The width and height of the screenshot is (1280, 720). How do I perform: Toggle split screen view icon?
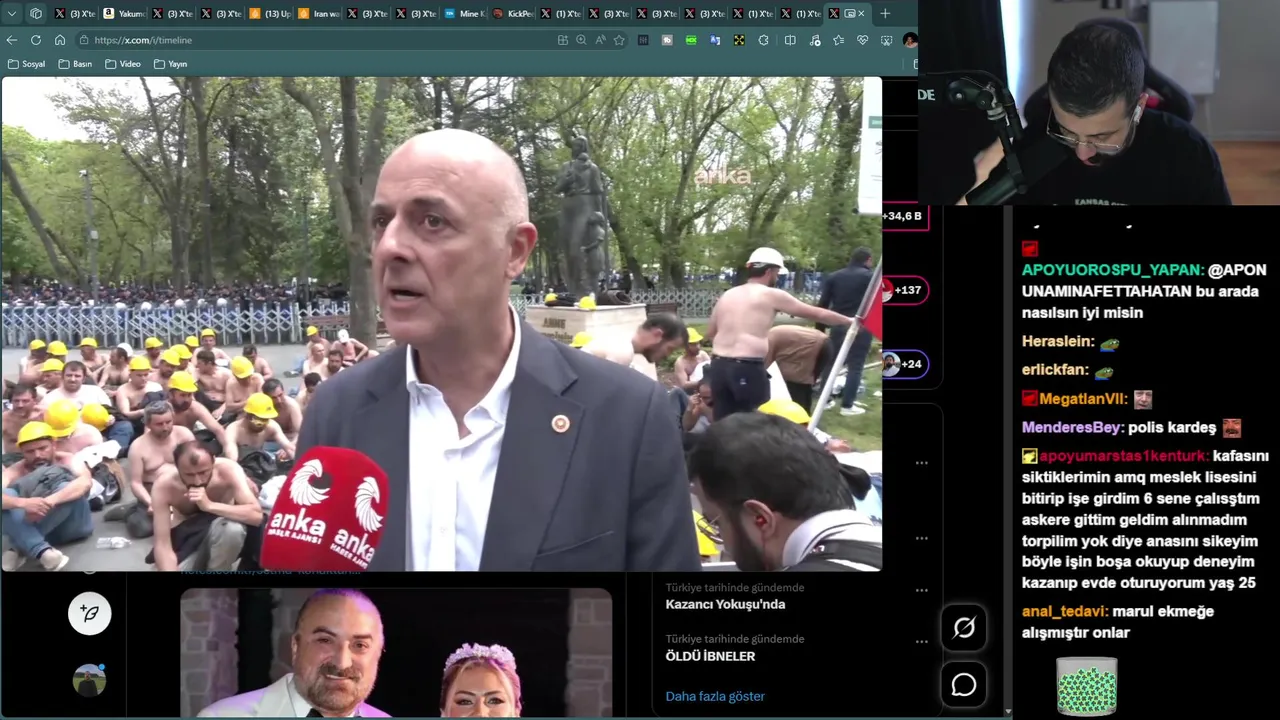(x=789, y=40)
